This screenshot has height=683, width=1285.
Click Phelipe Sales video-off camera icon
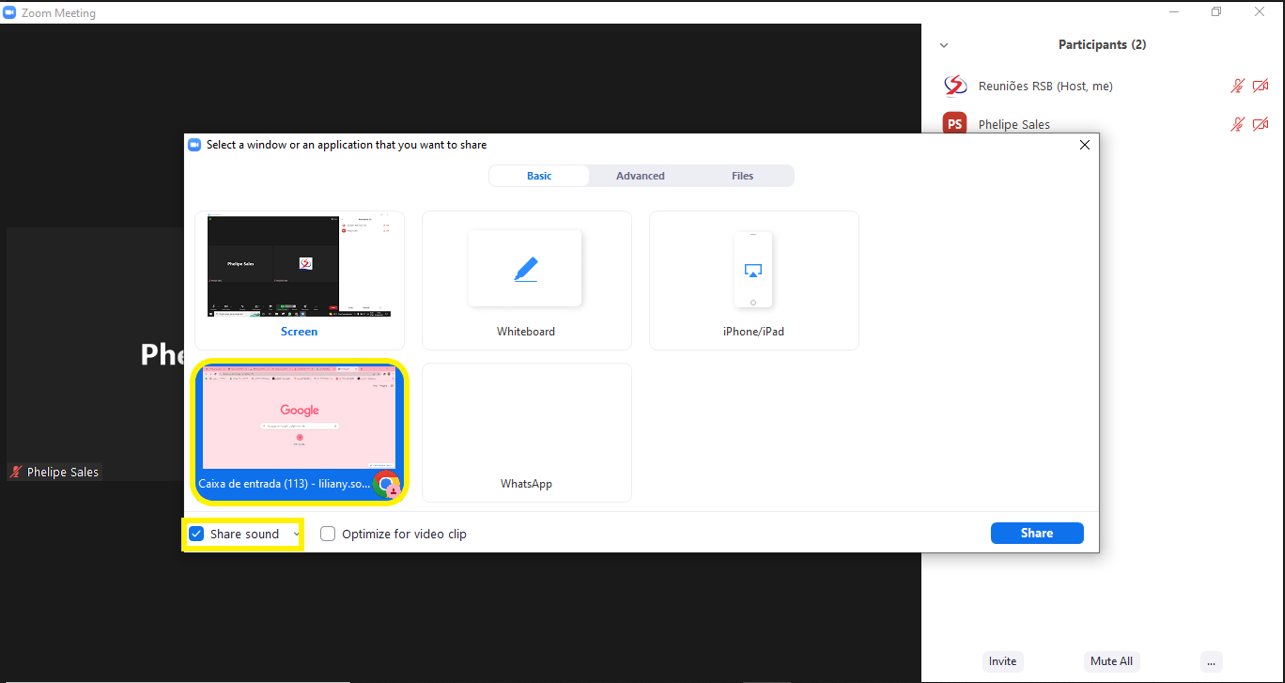click(x=1260, y=124)
